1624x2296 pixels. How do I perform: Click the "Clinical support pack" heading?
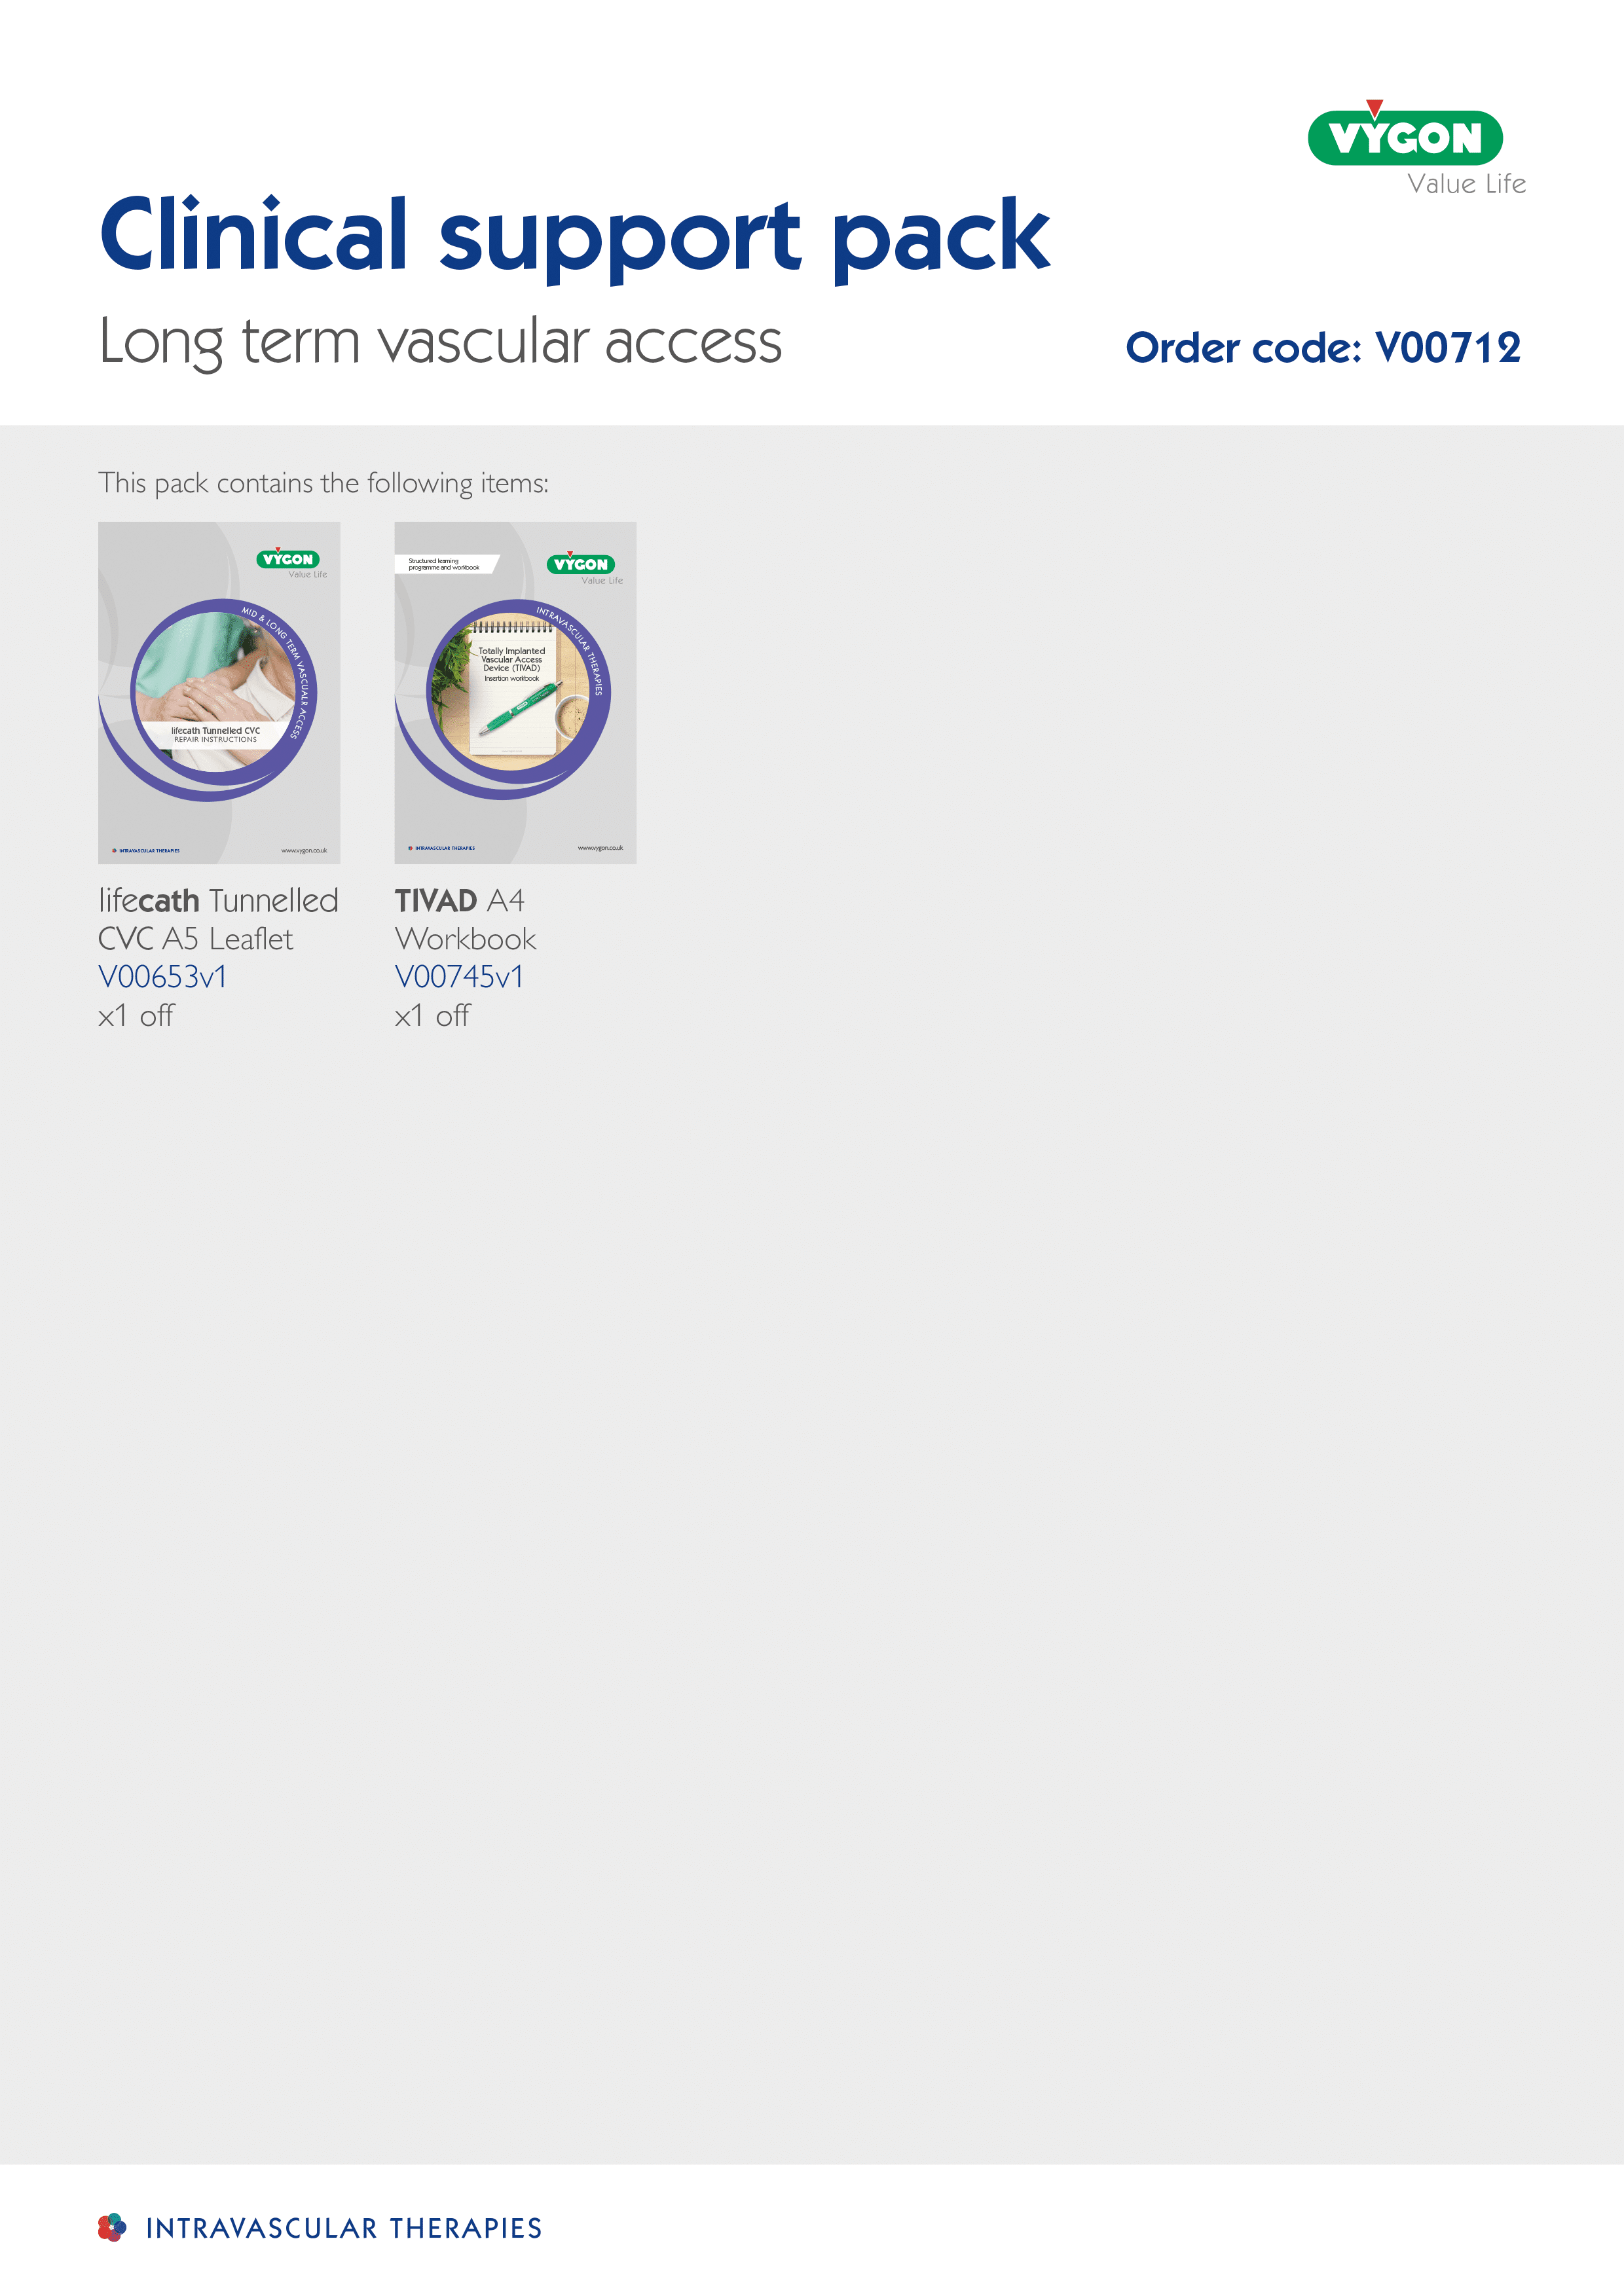click(x=574, y=236)
